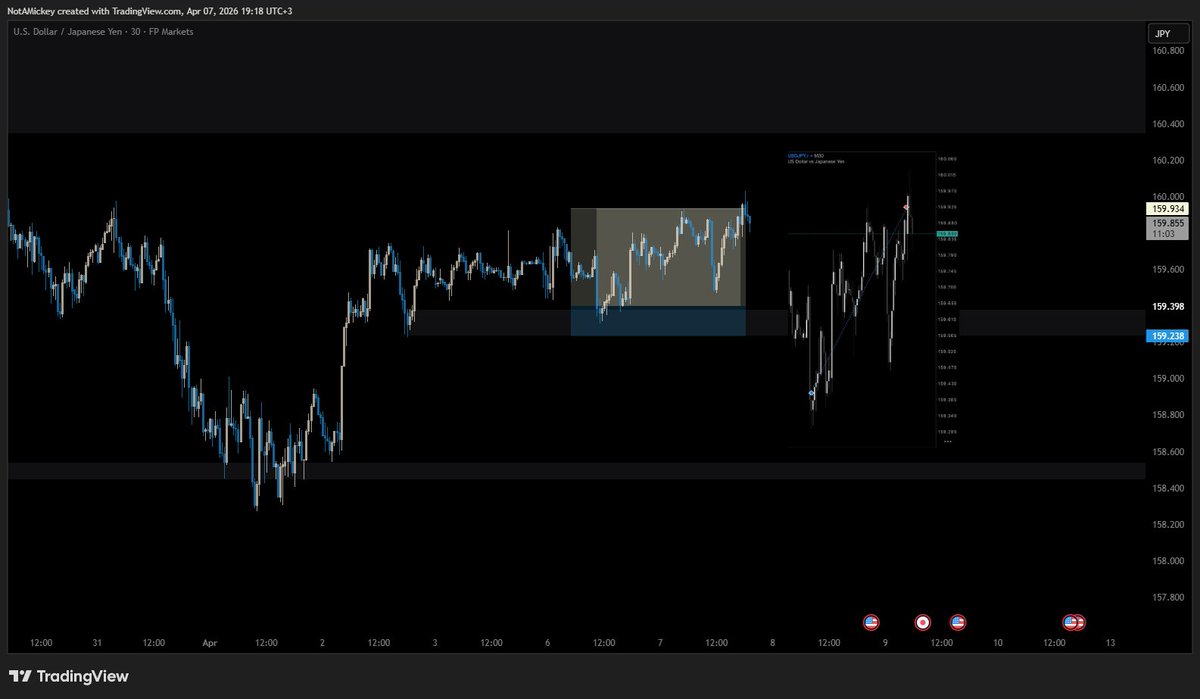This screenshot has width=1200, height=699.
Task: Click the 8 date label on the time axis
Action: pos(773,643)
